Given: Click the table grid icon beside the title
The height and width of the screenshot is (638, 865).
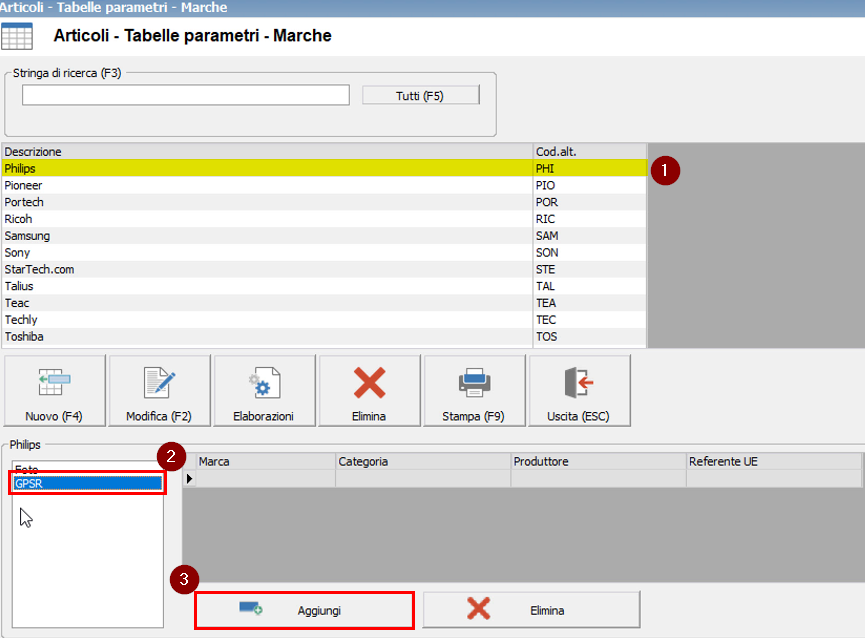Looking at the screenshot, I should click(x=17, y=36).
